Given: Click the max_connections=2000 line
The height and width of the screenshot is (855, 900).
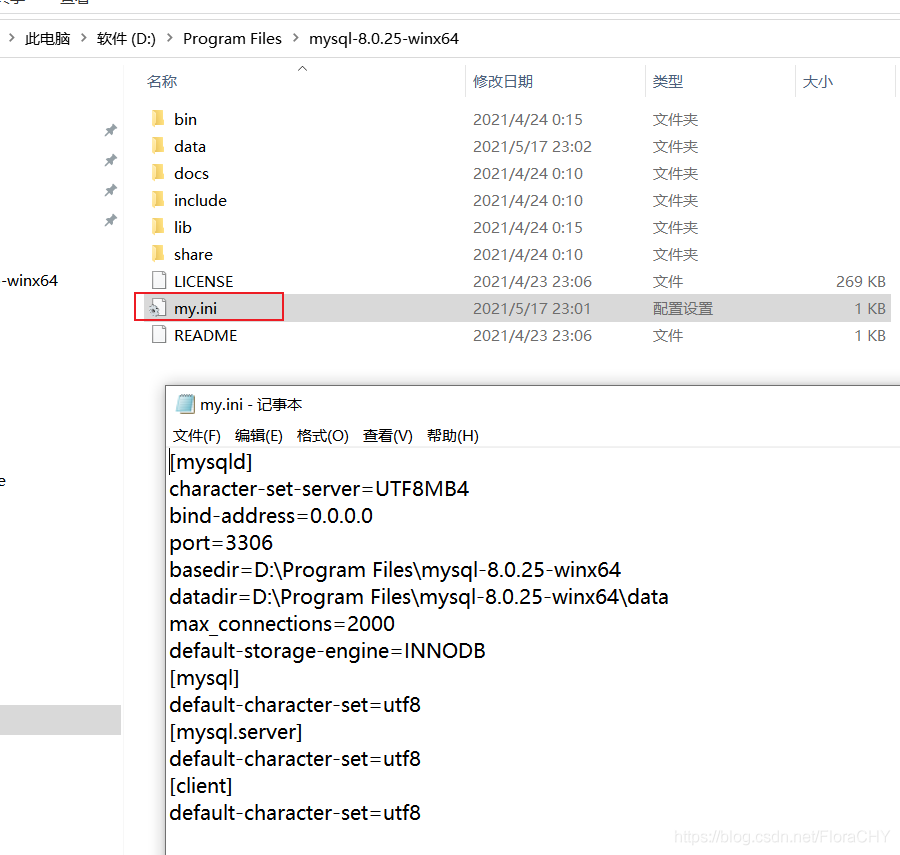Looking at the screenshot, I should pyautogui.click(x=282, y=623).
